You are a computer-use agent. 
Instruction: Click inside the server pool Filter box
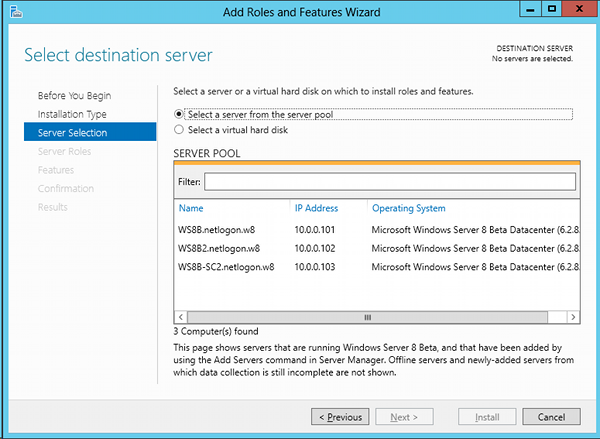point(390,181)
